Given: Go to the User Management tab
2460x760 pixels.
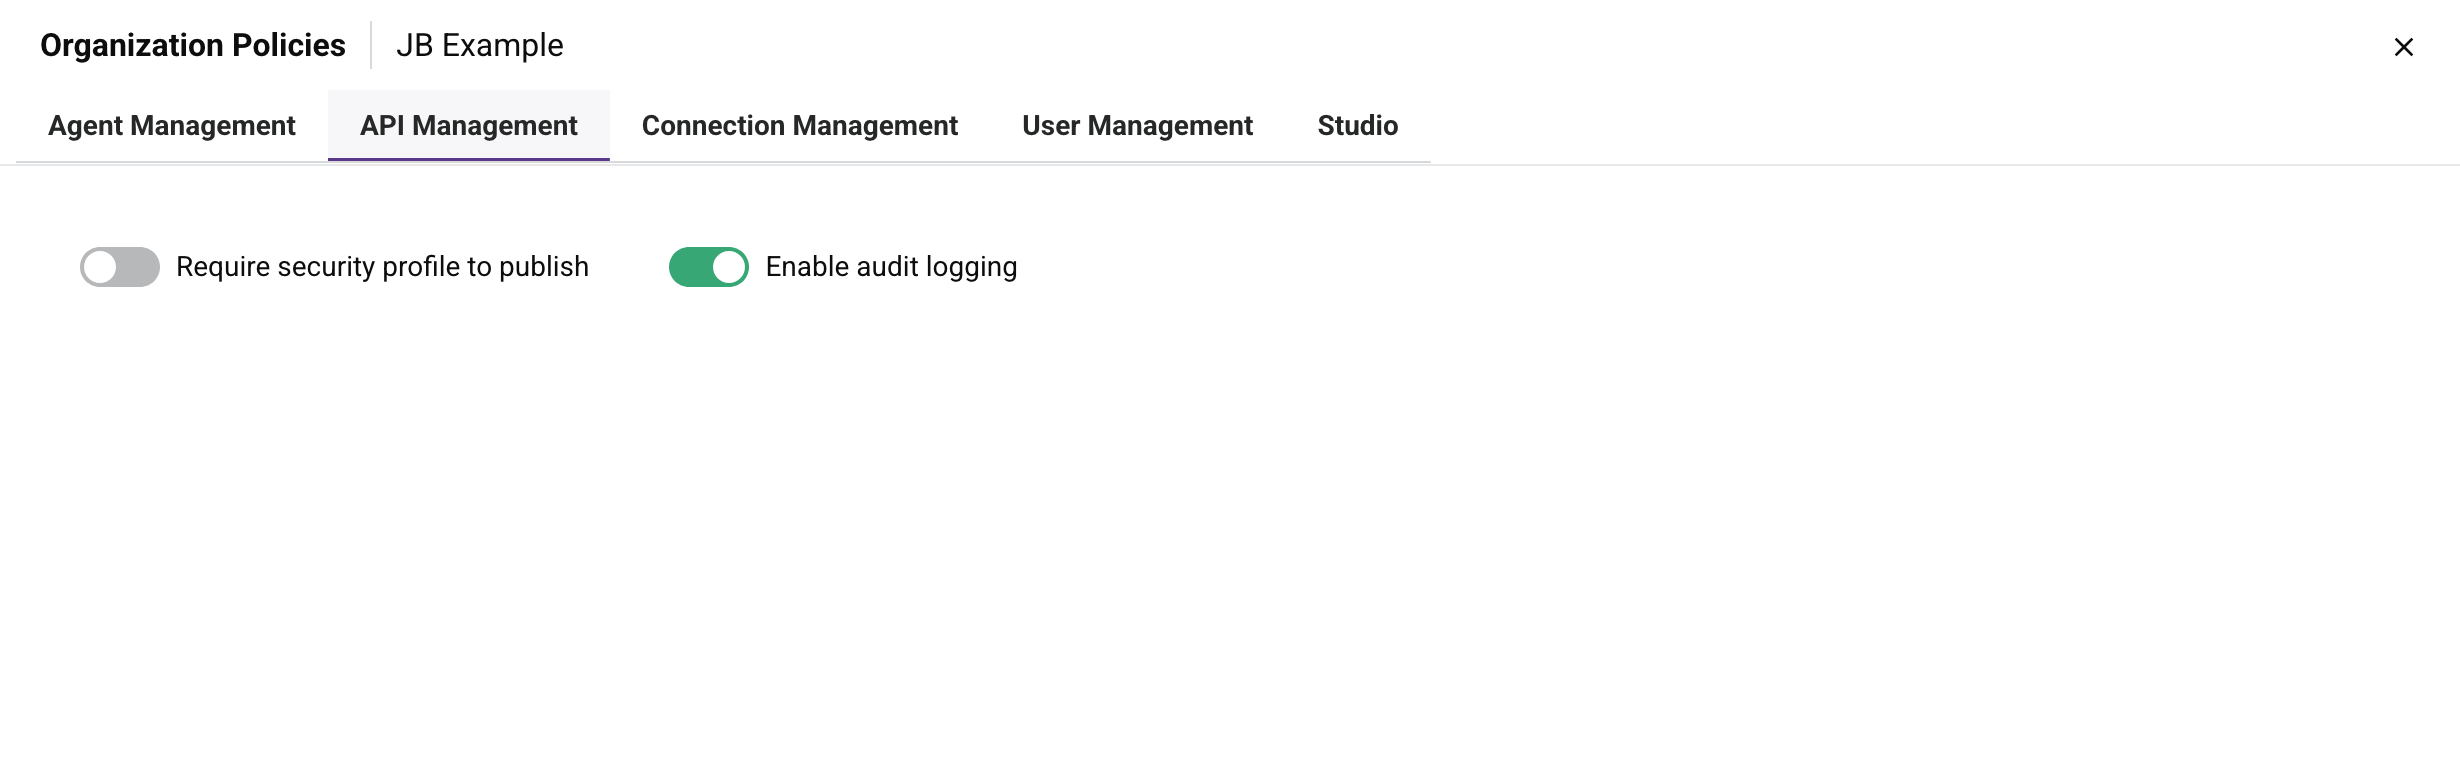Looking at the screenshot, I should pyautogui.click(x=1137, y=126).
